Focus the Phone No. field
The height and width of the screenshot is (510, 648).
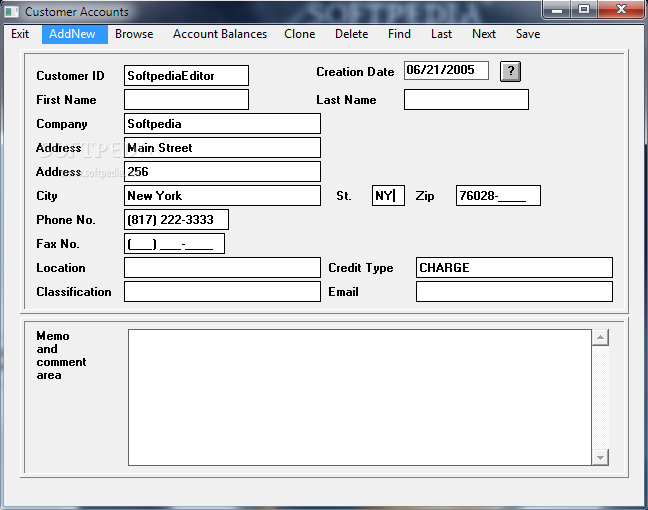pyautogui.click(x=176, y=219)
